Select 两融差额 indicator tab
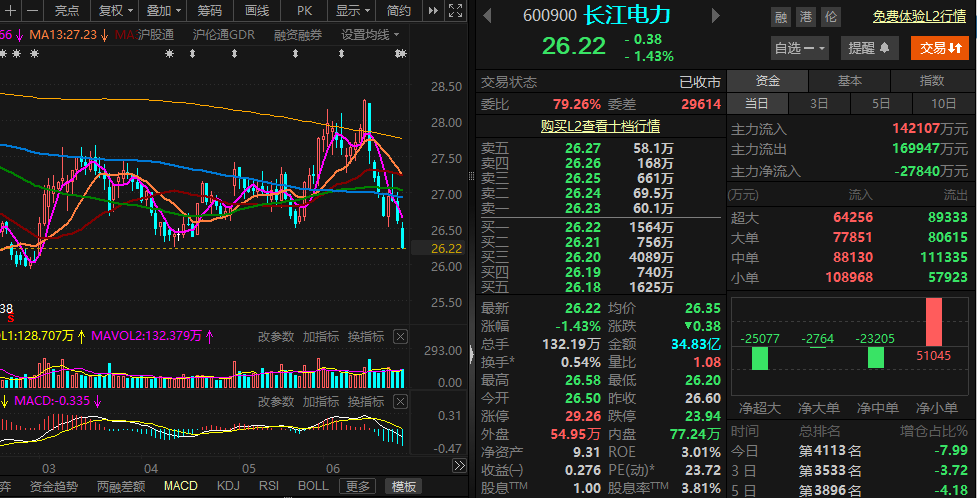The image size is (977, 498). [x=122, y=486]
